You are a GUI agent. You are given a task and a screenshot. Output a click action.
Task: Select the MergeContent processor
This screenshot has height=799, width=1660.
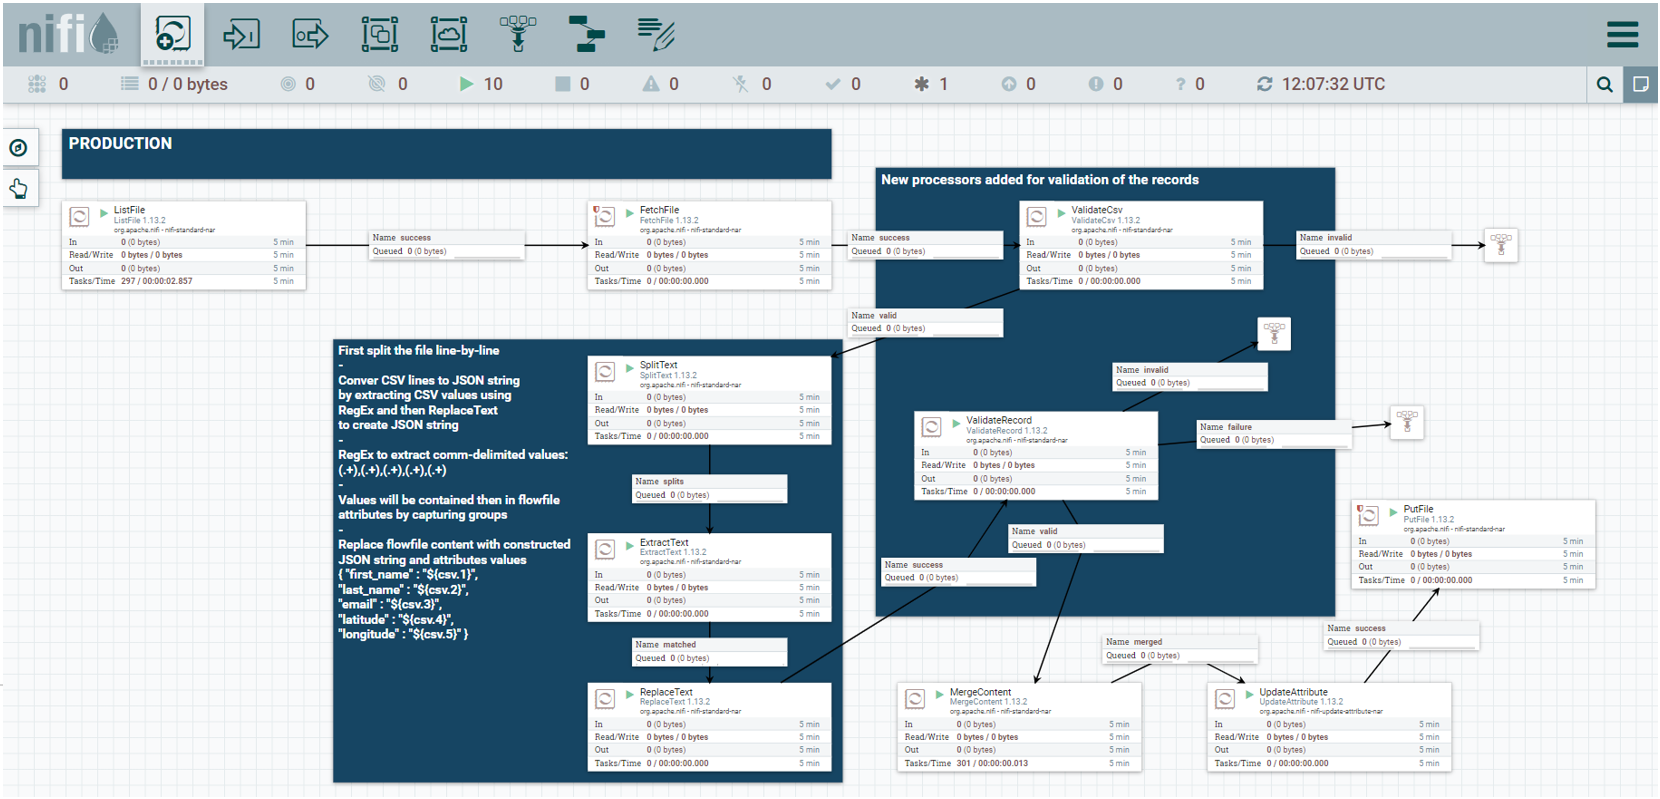(1020, 727)
